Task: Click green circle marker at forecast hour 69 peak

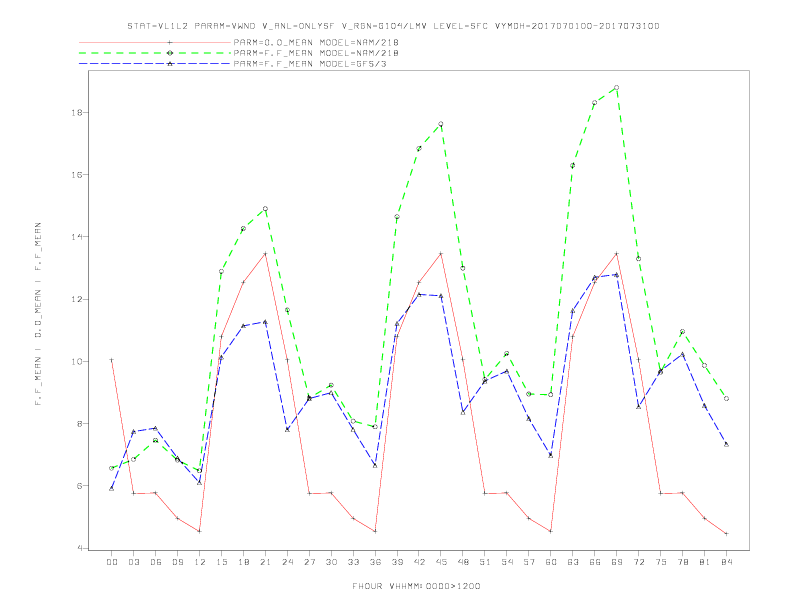Action: pyautogui.click(x=617, y=88)
